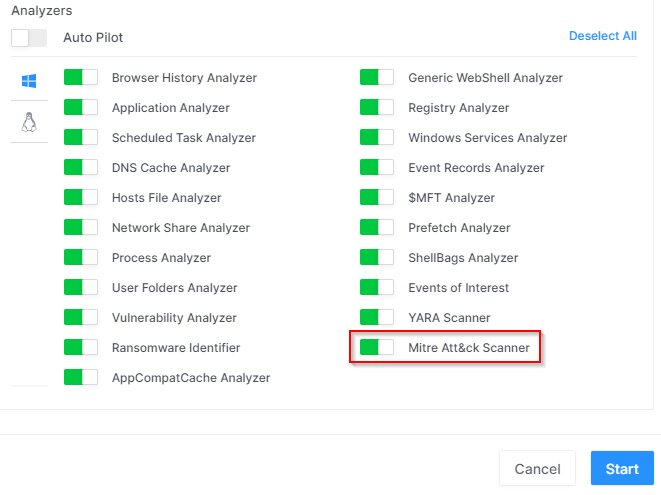Toggle the Generic WebShell Analyzer switch
661x495 pixels.
377,78
